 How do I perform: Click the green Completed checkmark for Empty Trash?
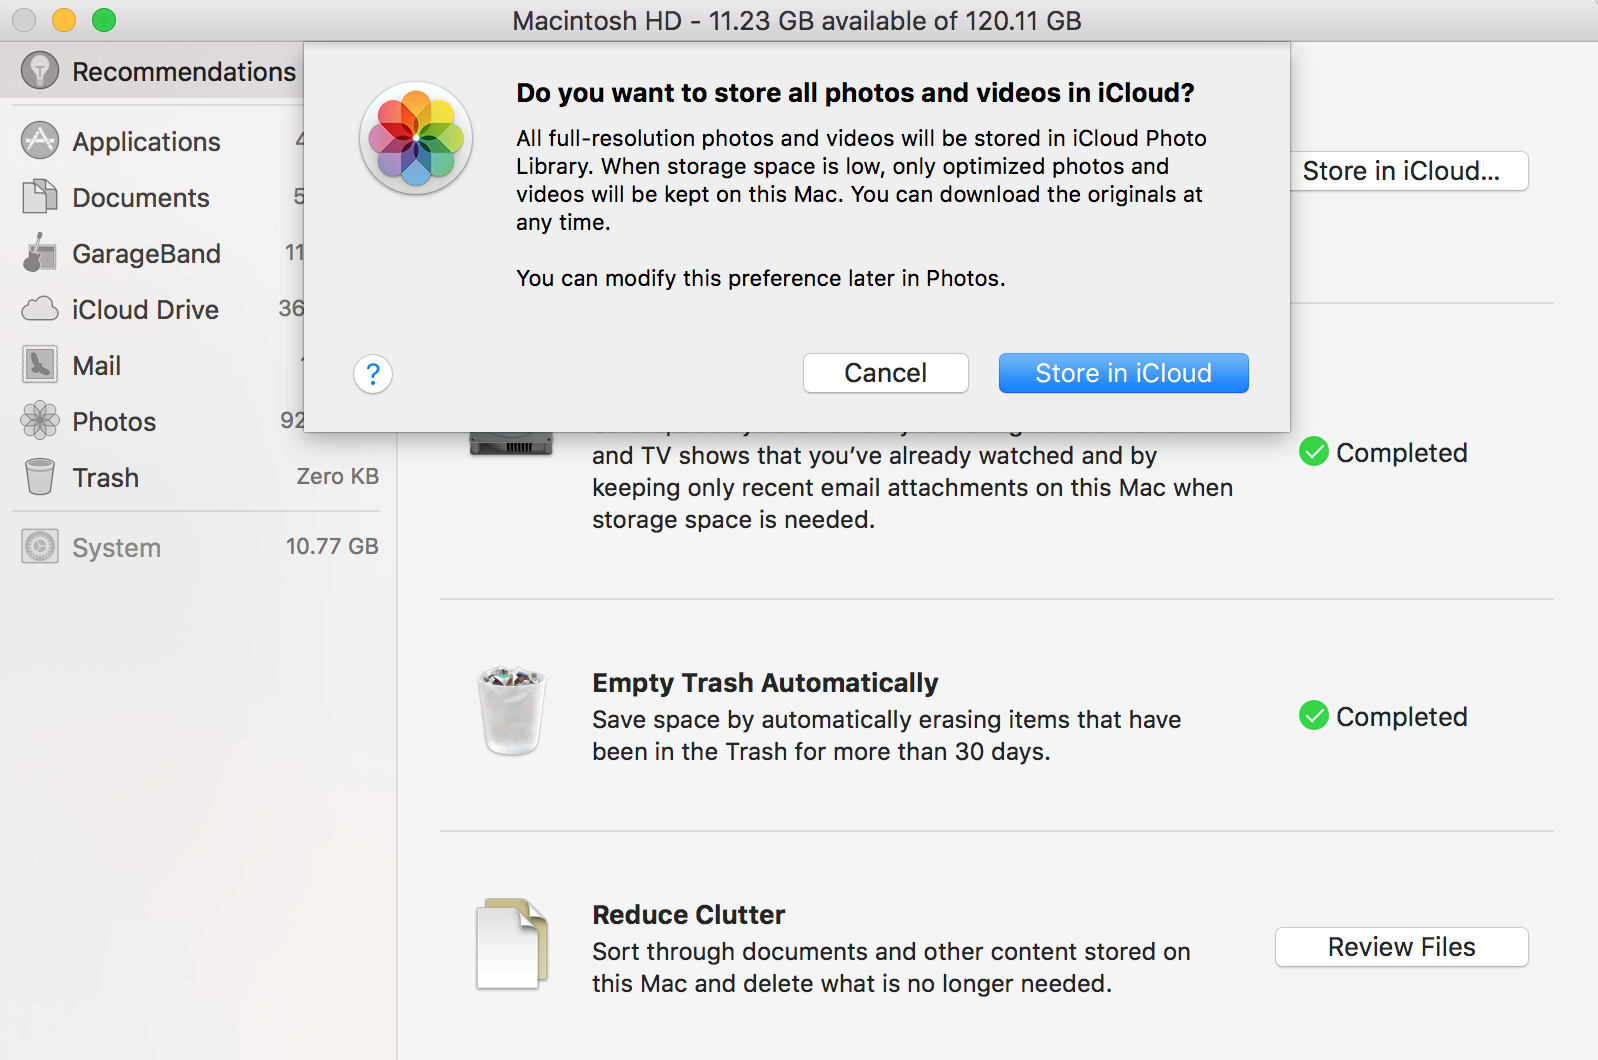point(1313,716)
